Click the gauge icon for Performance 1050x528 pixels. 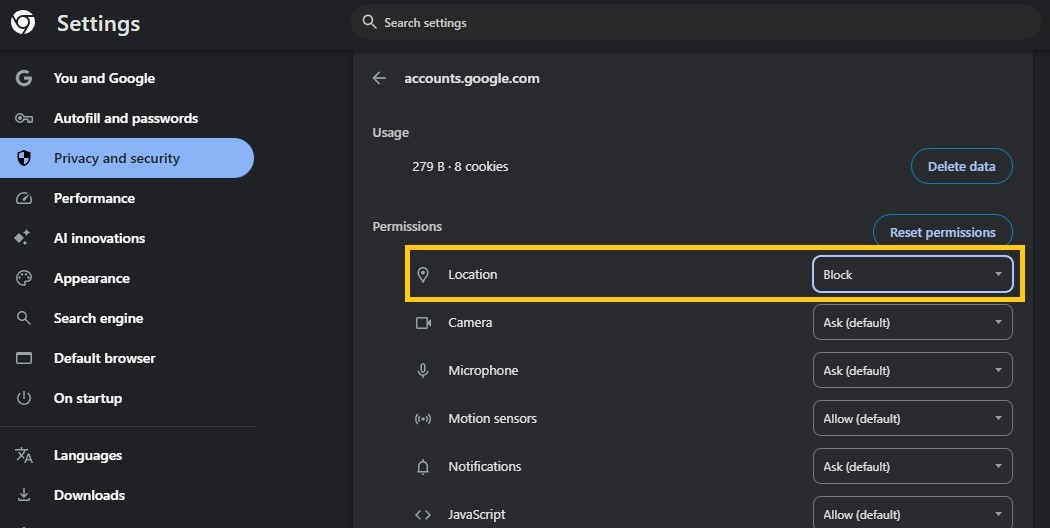[x=24, y=198]
